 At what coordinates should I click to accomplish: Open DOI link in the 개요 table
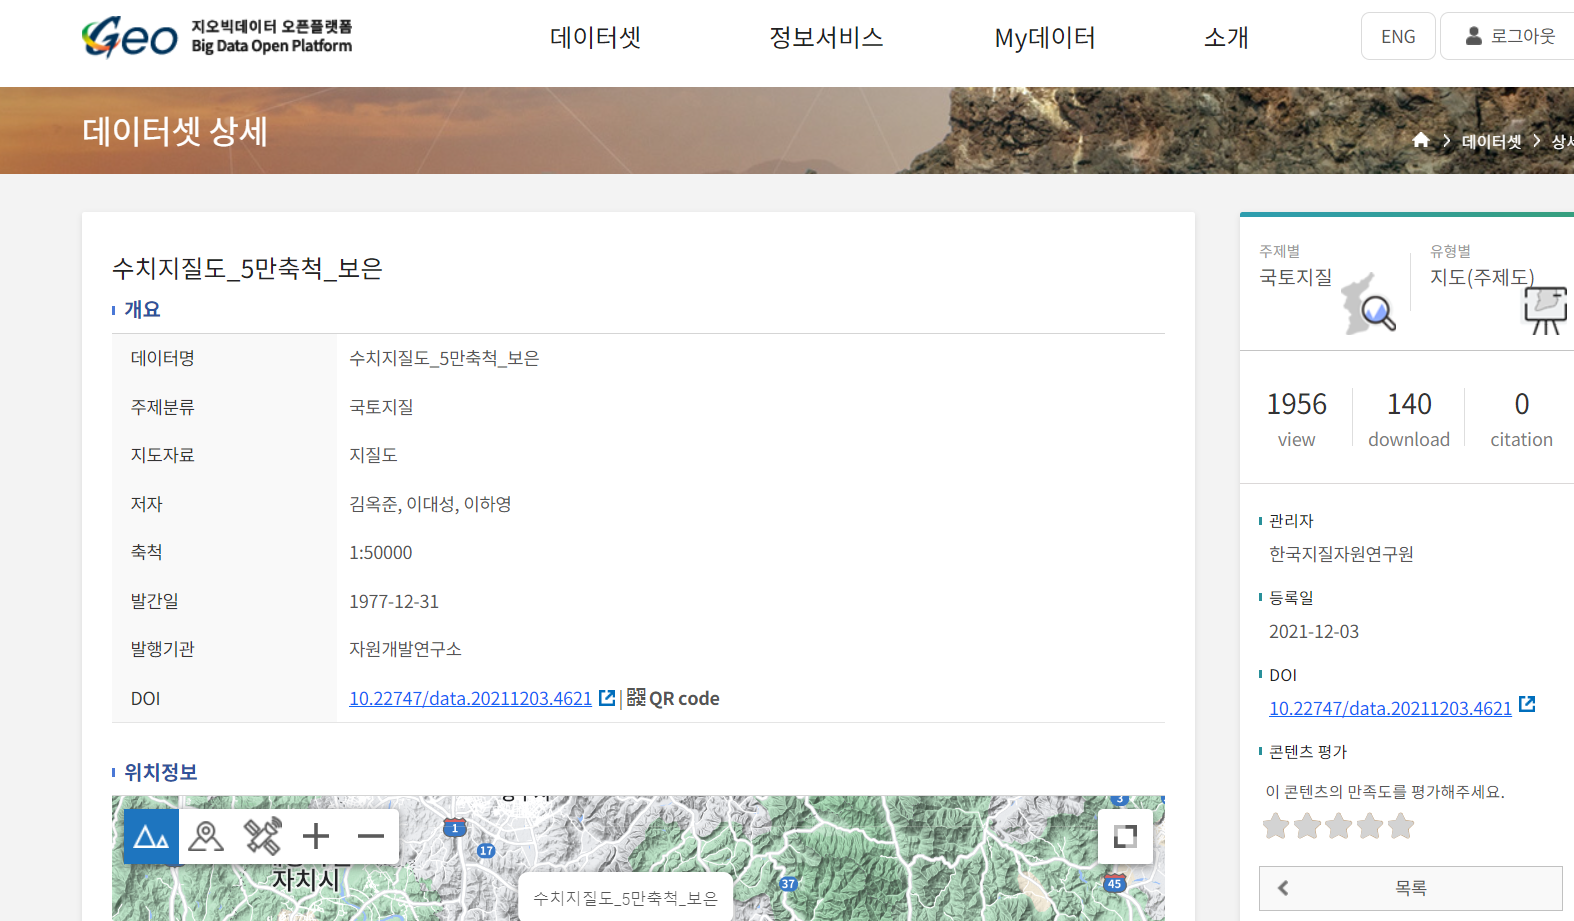470,698
